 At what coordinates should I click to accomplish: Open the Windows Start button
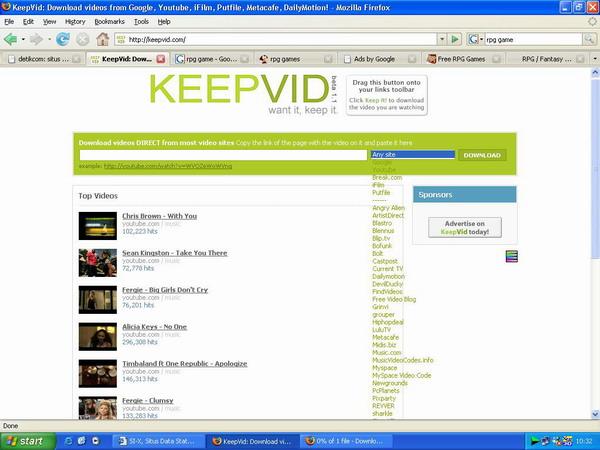pyautogui.click(x=28, y=441)
